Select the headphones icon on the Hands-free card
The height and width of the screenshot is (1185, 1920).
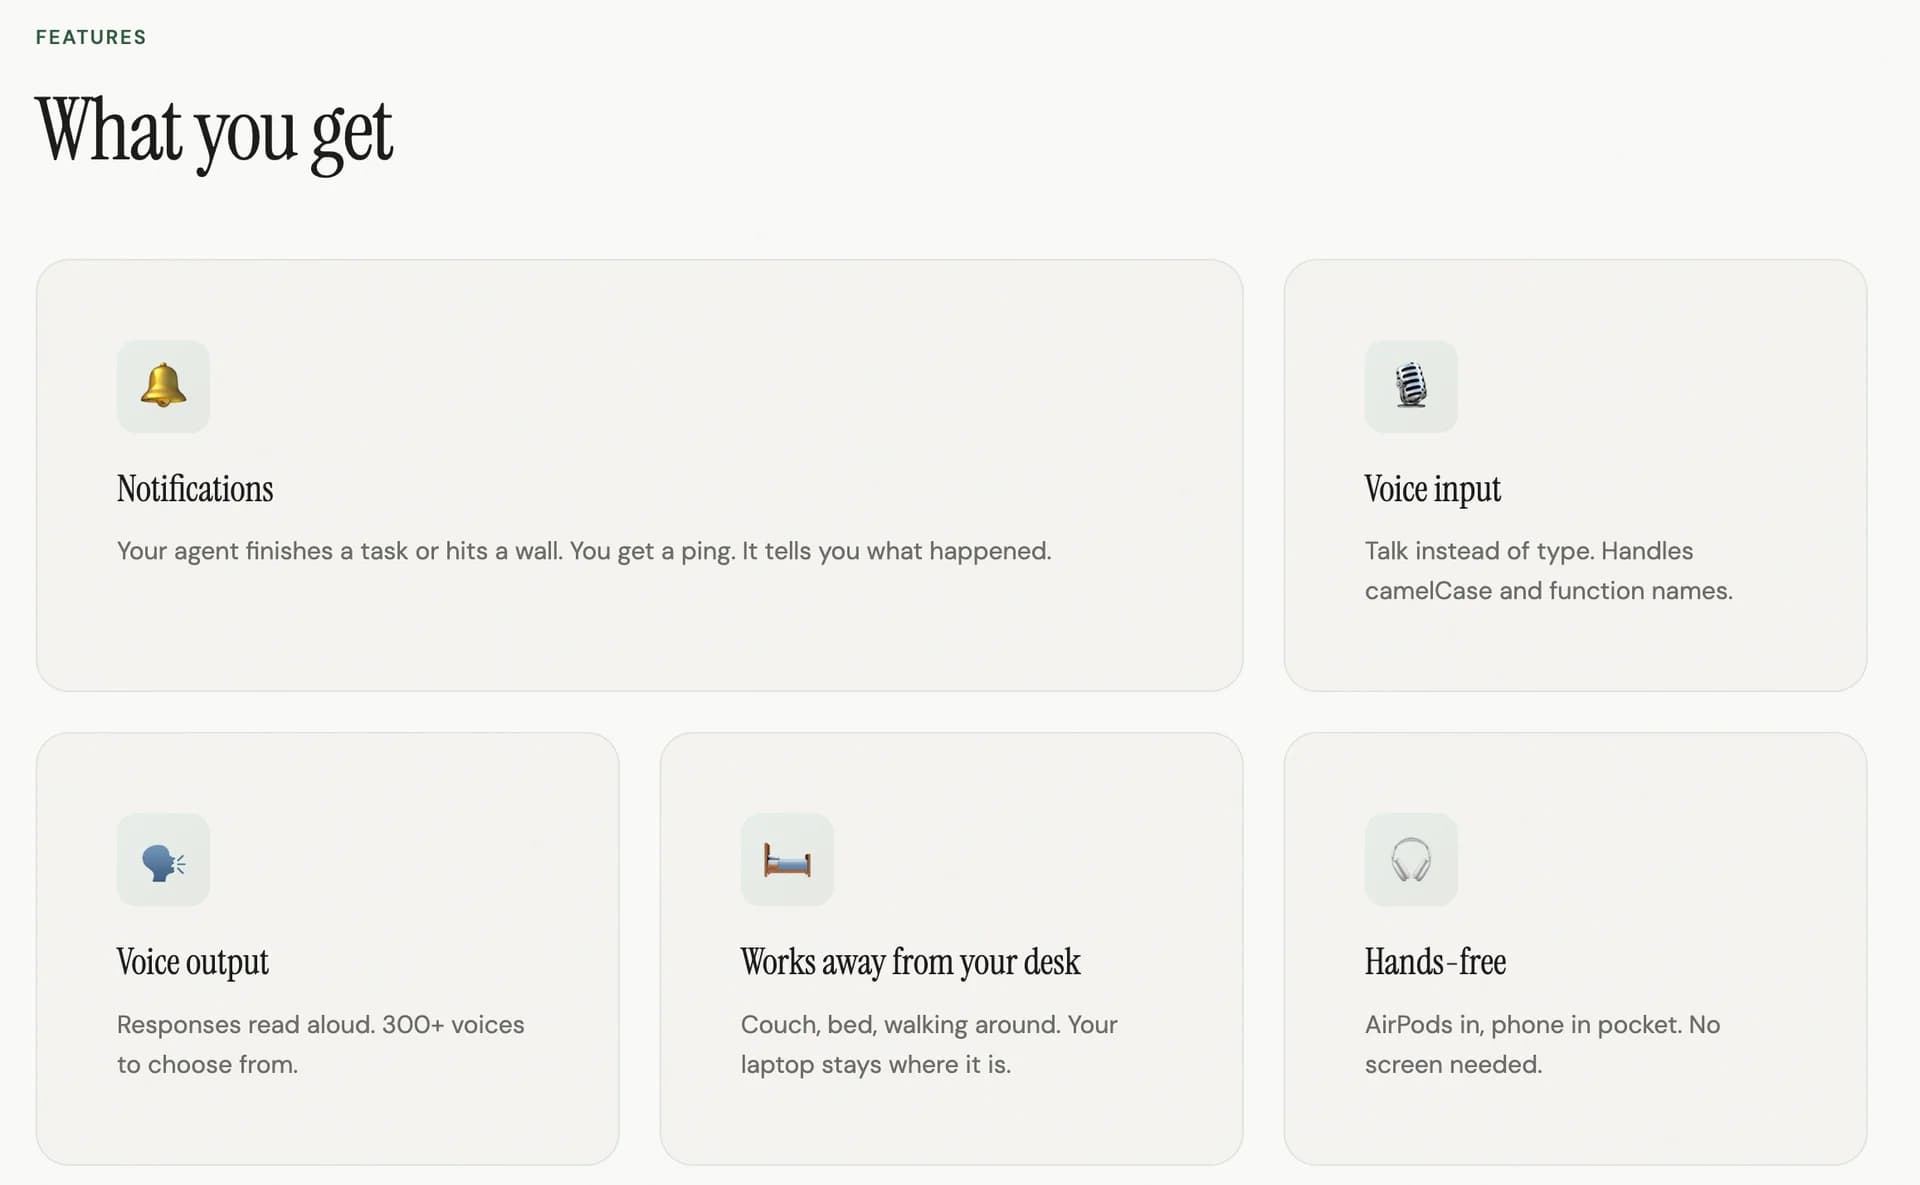[1410, 860]
